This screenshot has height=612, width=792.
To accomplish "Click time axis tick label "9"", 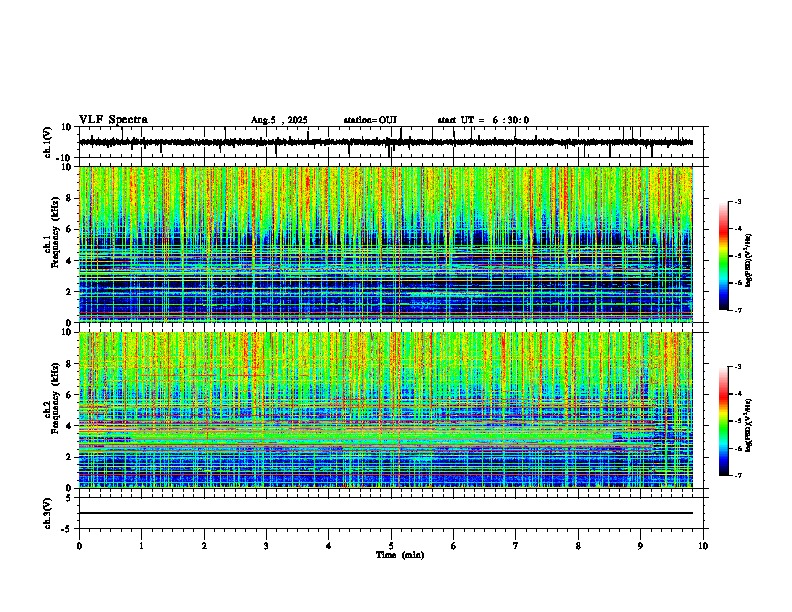I will click(x=640, y=546).
